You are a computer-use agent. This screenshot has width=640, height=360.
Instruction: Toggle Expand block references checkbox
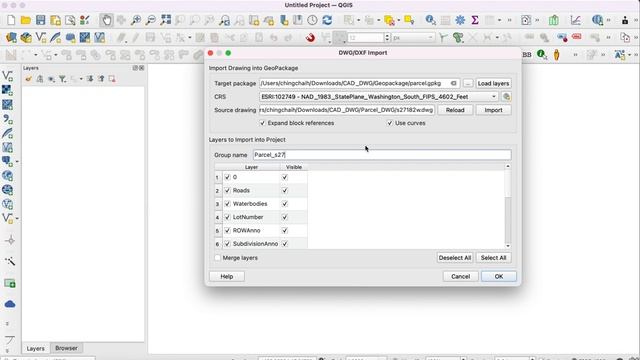pyautogui.click(x=262, y=123)
